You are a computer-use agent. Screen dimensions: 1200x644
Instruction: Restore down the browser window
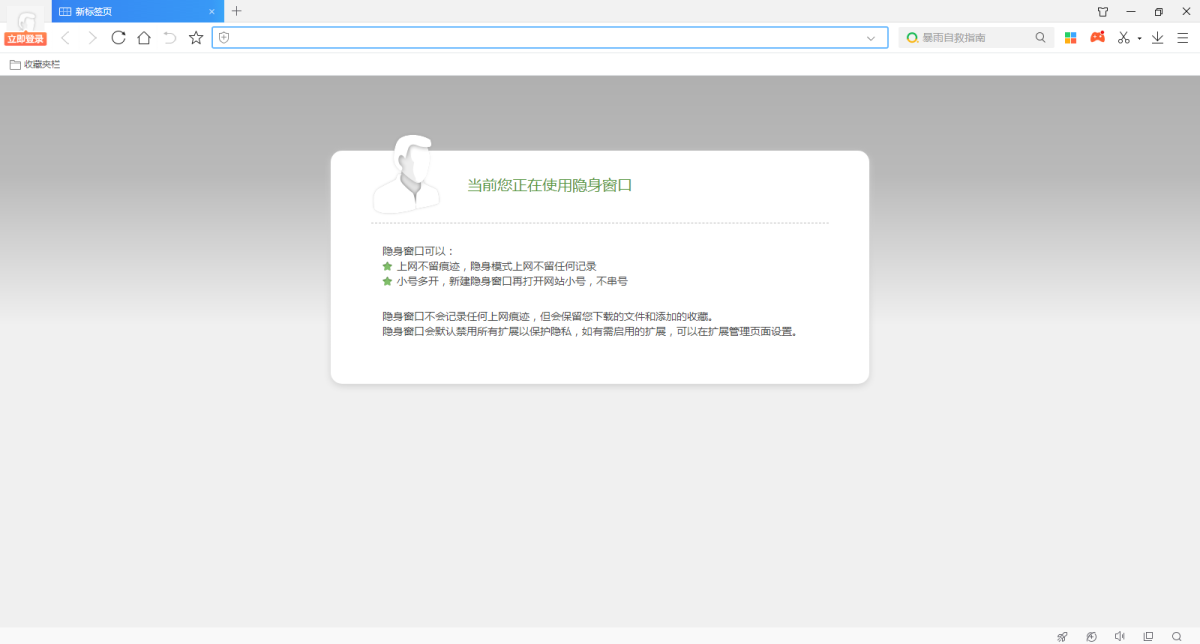(x=1159, y=12)
